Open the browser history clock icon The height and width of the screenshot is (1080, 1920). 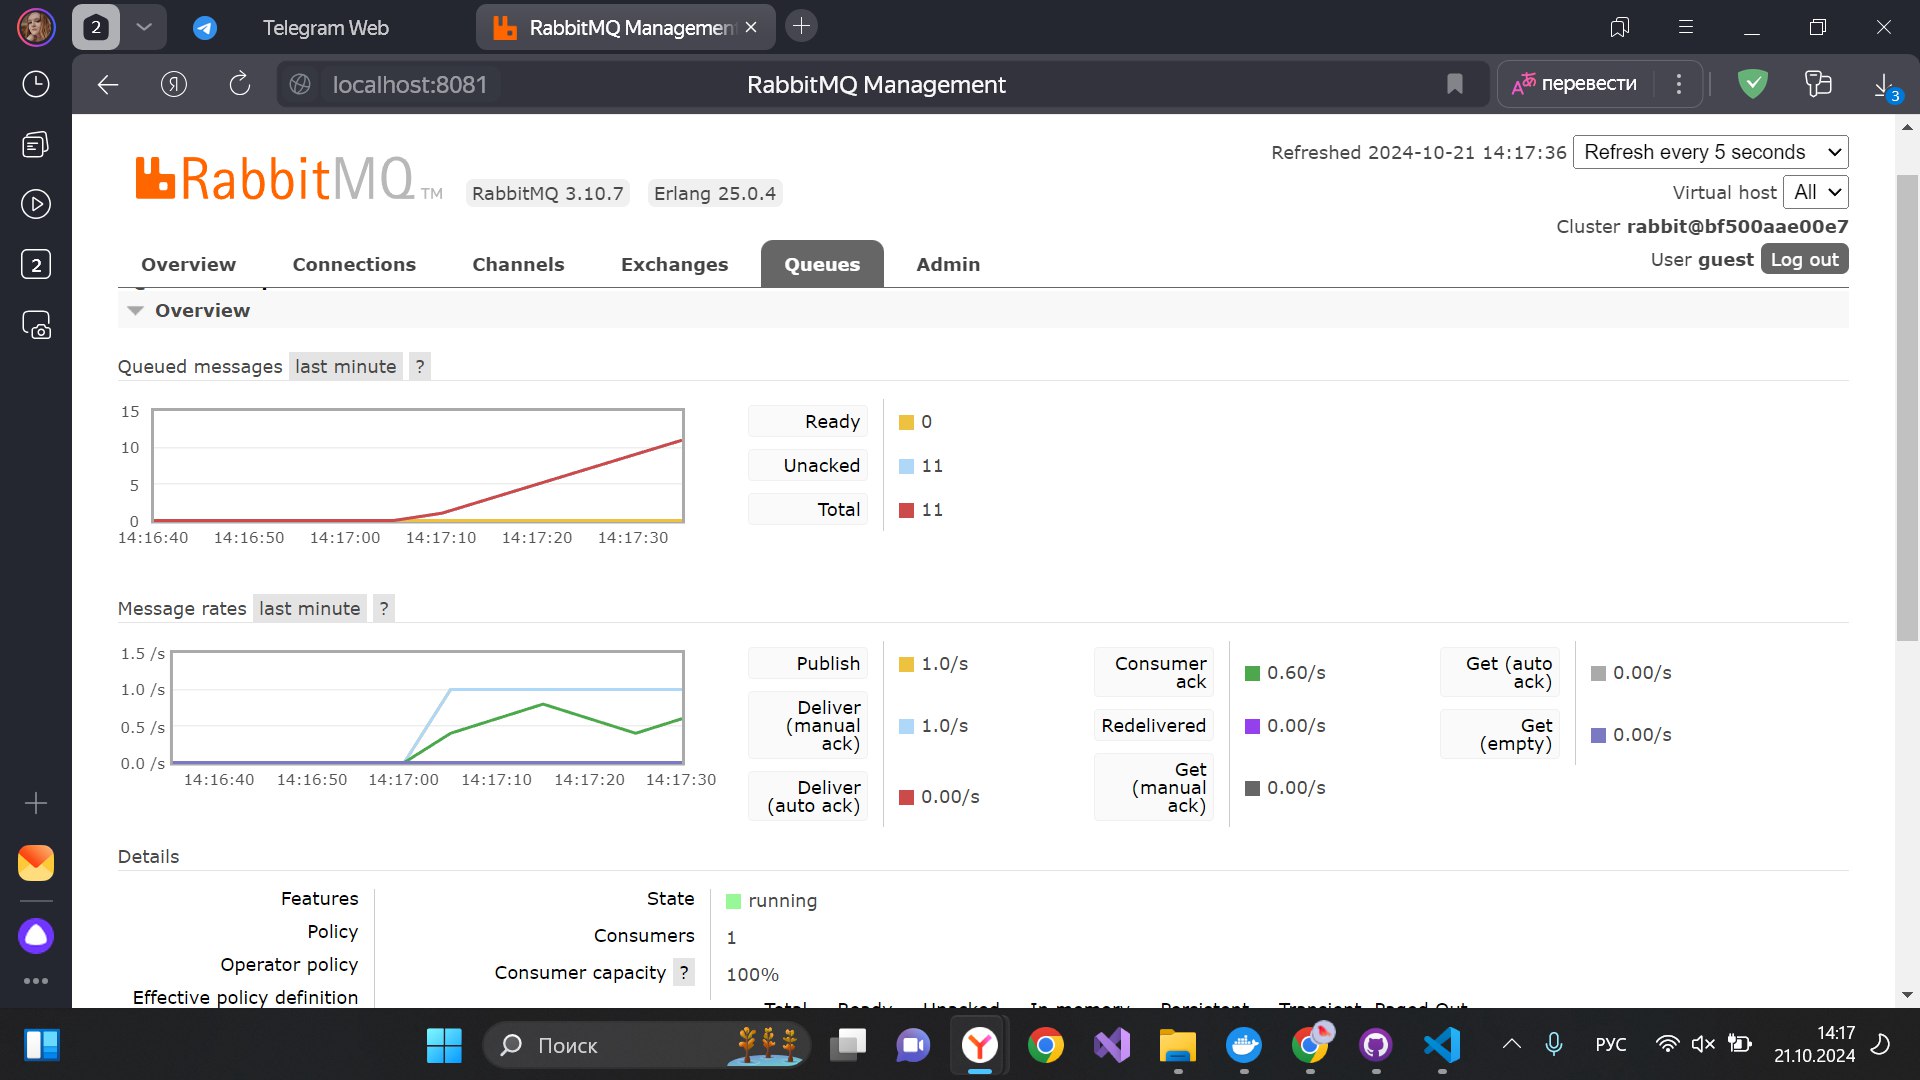(36, 84)
